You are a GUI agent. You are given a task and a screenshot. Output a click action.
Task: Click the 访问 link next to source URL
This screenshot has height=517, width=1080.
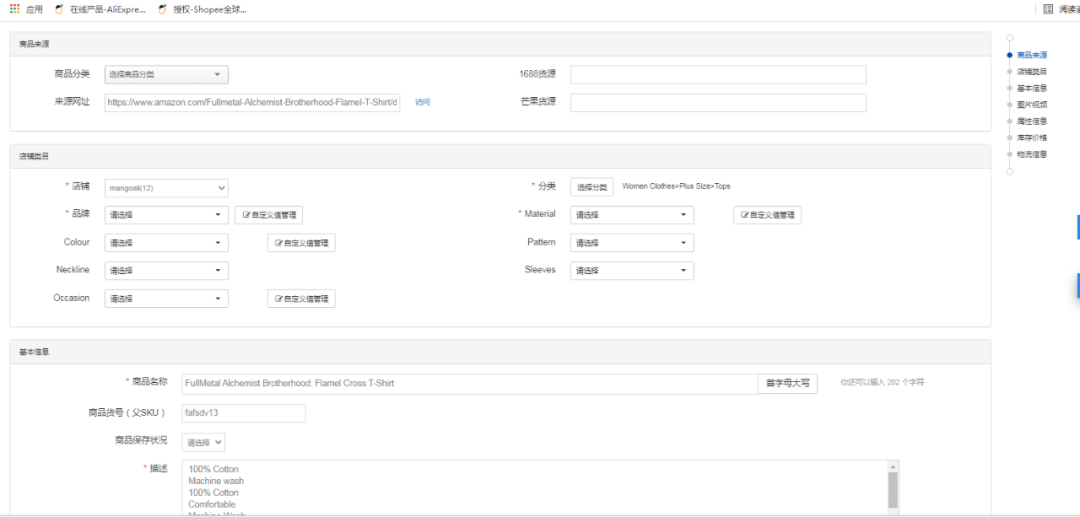pyautogui.click(x=422, y=103)
